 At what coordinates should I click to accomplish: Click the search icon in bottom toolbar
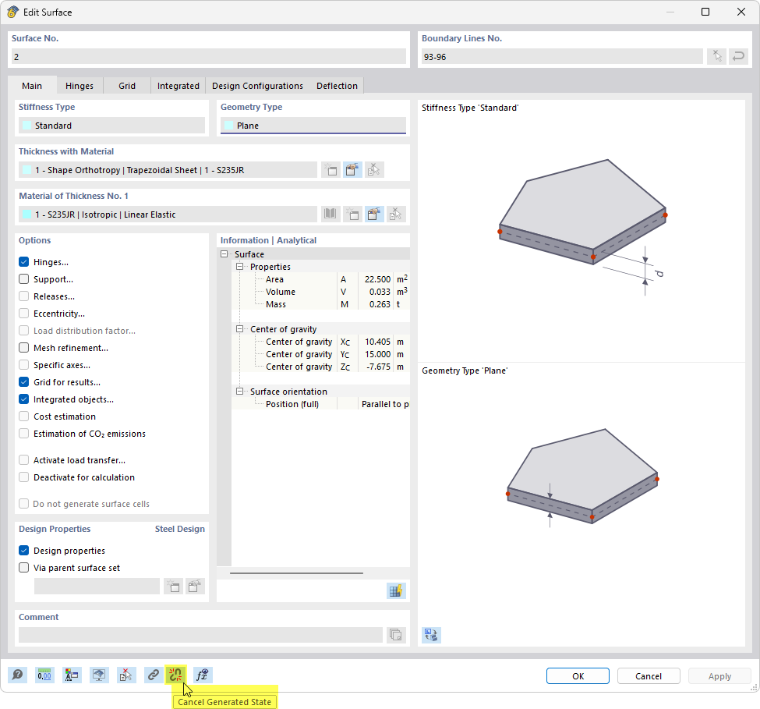17,675
